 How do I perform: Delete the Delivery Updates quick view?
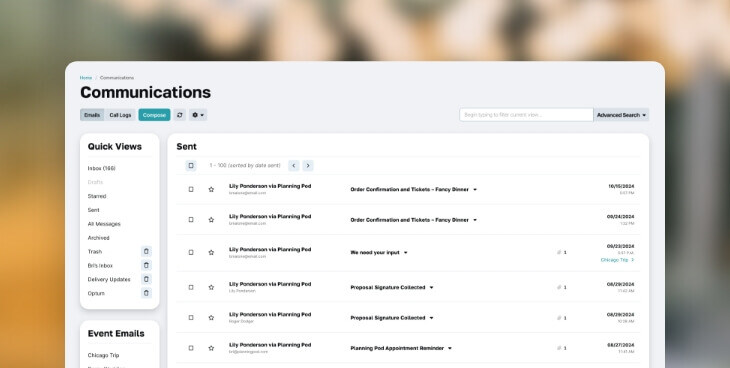pos(146,279)
